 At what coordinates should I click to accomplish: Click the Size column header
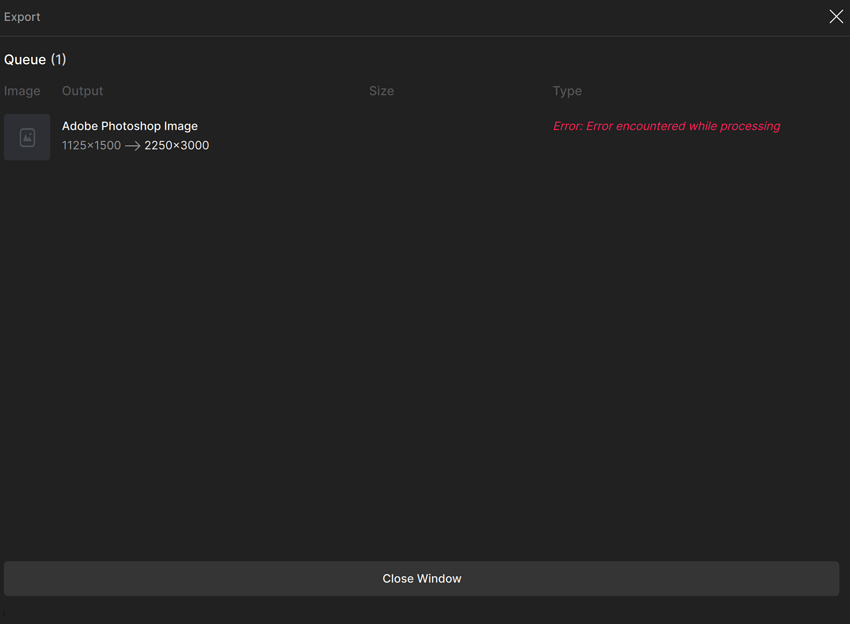[x=381, y=90]
